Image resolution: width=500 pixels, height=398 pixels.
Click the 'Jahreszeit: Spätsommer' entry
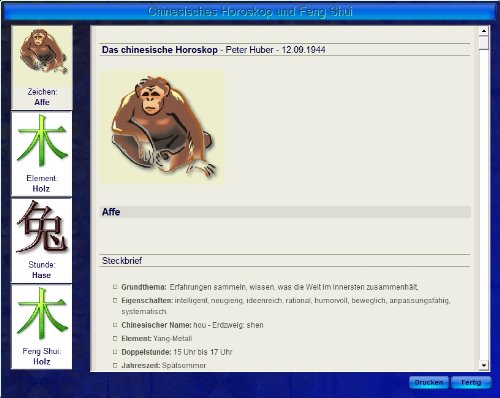coord(160,365)
